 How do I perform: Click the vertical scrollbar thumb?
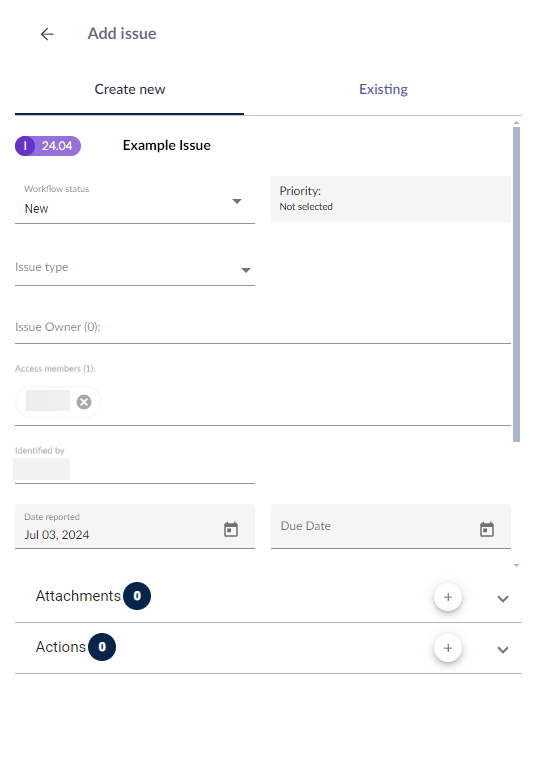point(516,284)
